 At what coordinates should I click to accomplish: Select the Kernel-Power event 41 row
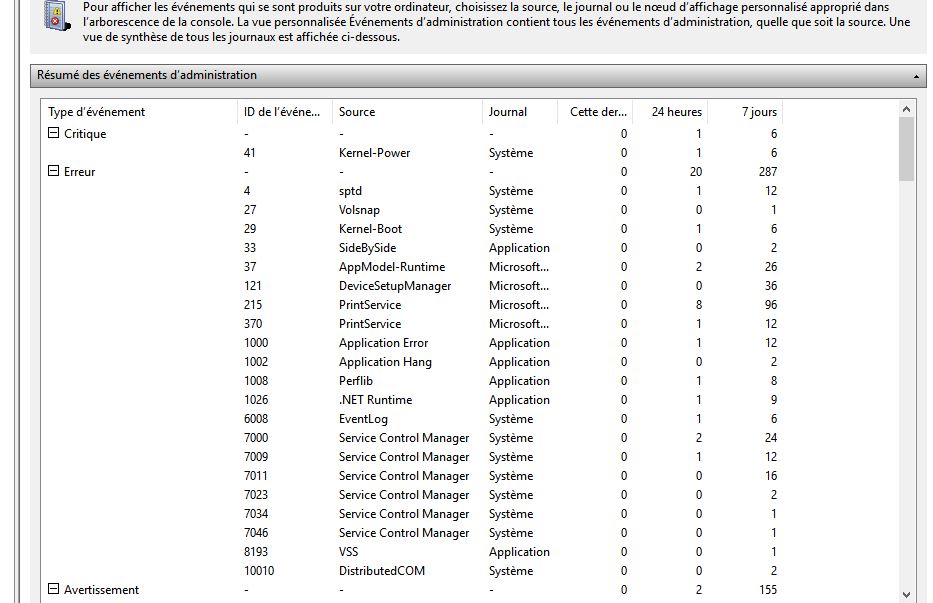pyautogui.click(x=412, y=152)
